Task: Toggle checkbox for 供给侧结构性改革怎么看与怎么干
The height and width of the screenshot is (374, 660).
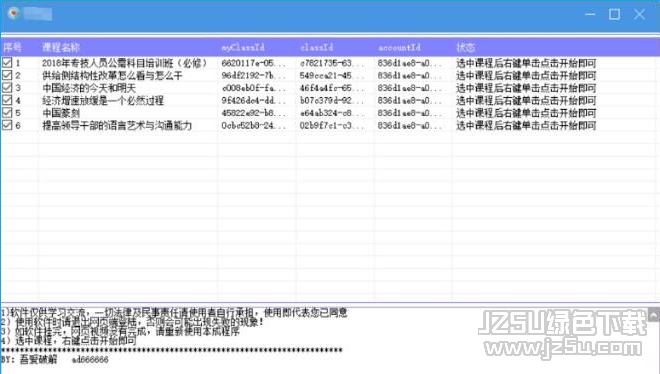Action: coord(7,75)
